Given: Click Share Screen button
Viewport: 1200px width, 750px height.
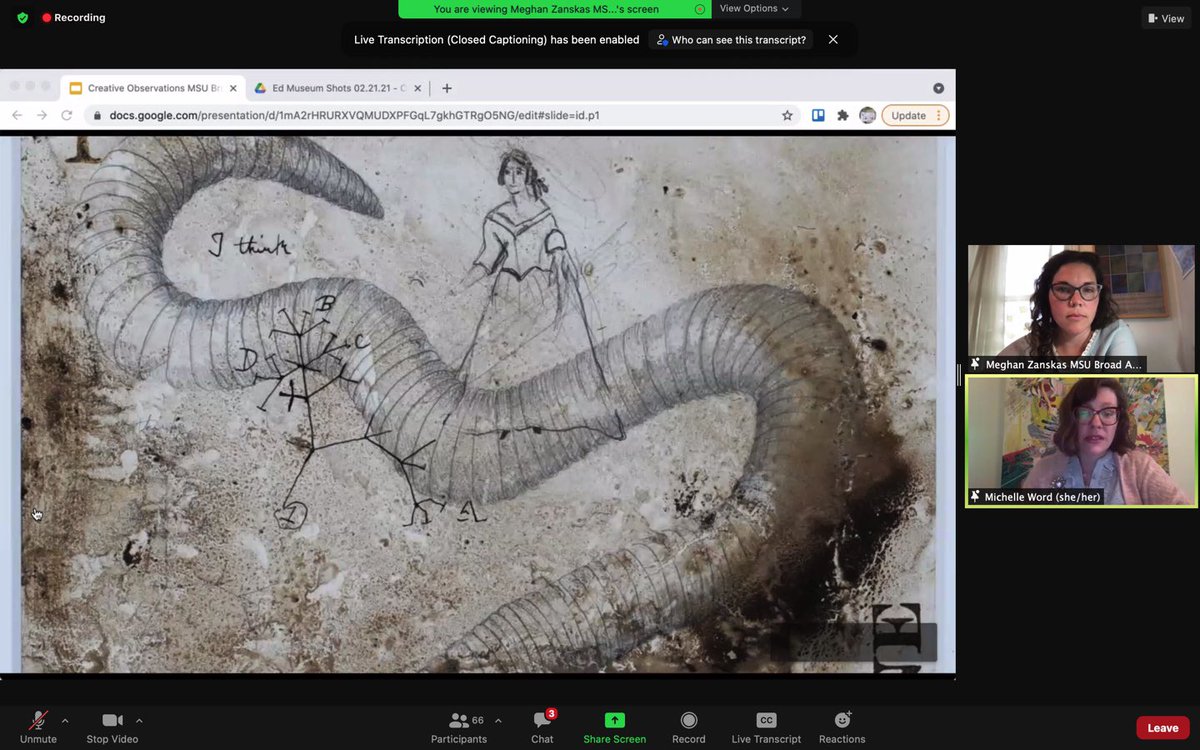Looking at the screenshot, I should [615, 727].
